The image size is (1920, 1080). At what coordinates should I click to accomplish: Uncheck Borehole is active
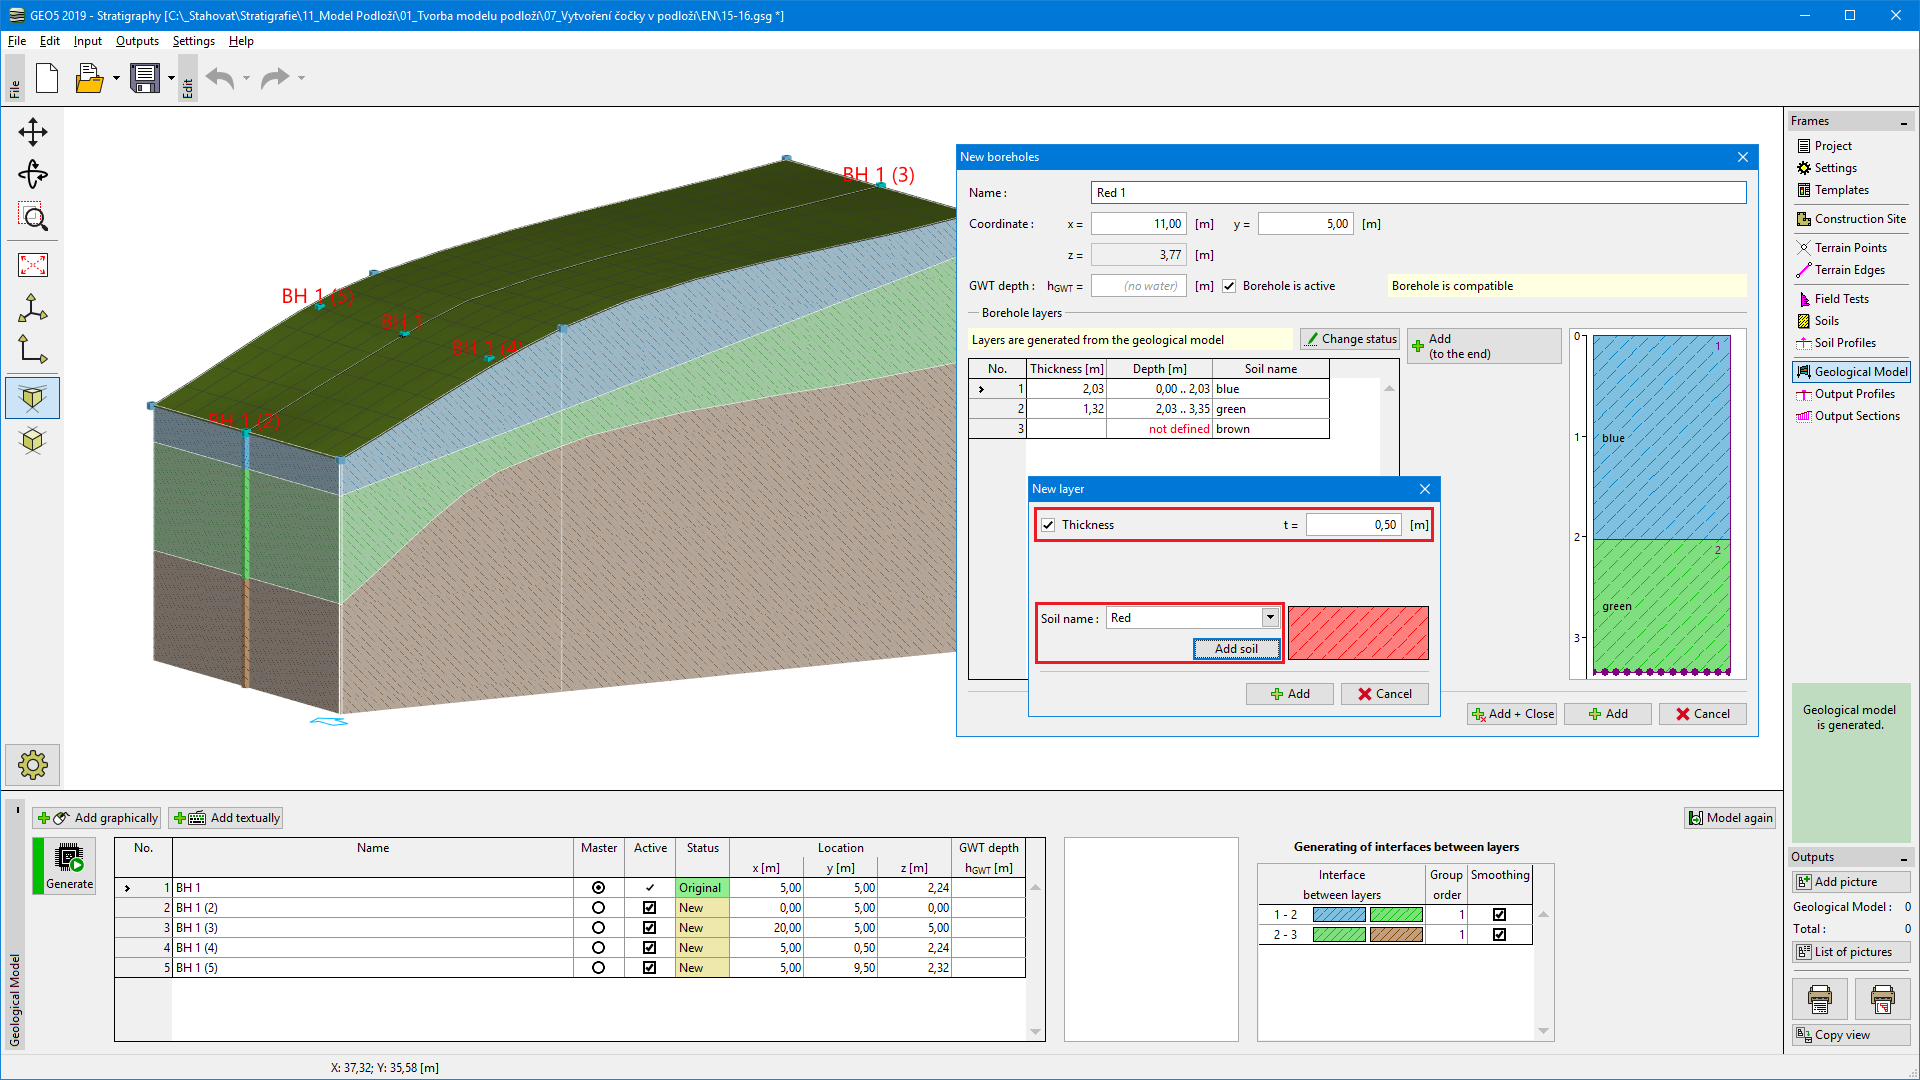1229,286
